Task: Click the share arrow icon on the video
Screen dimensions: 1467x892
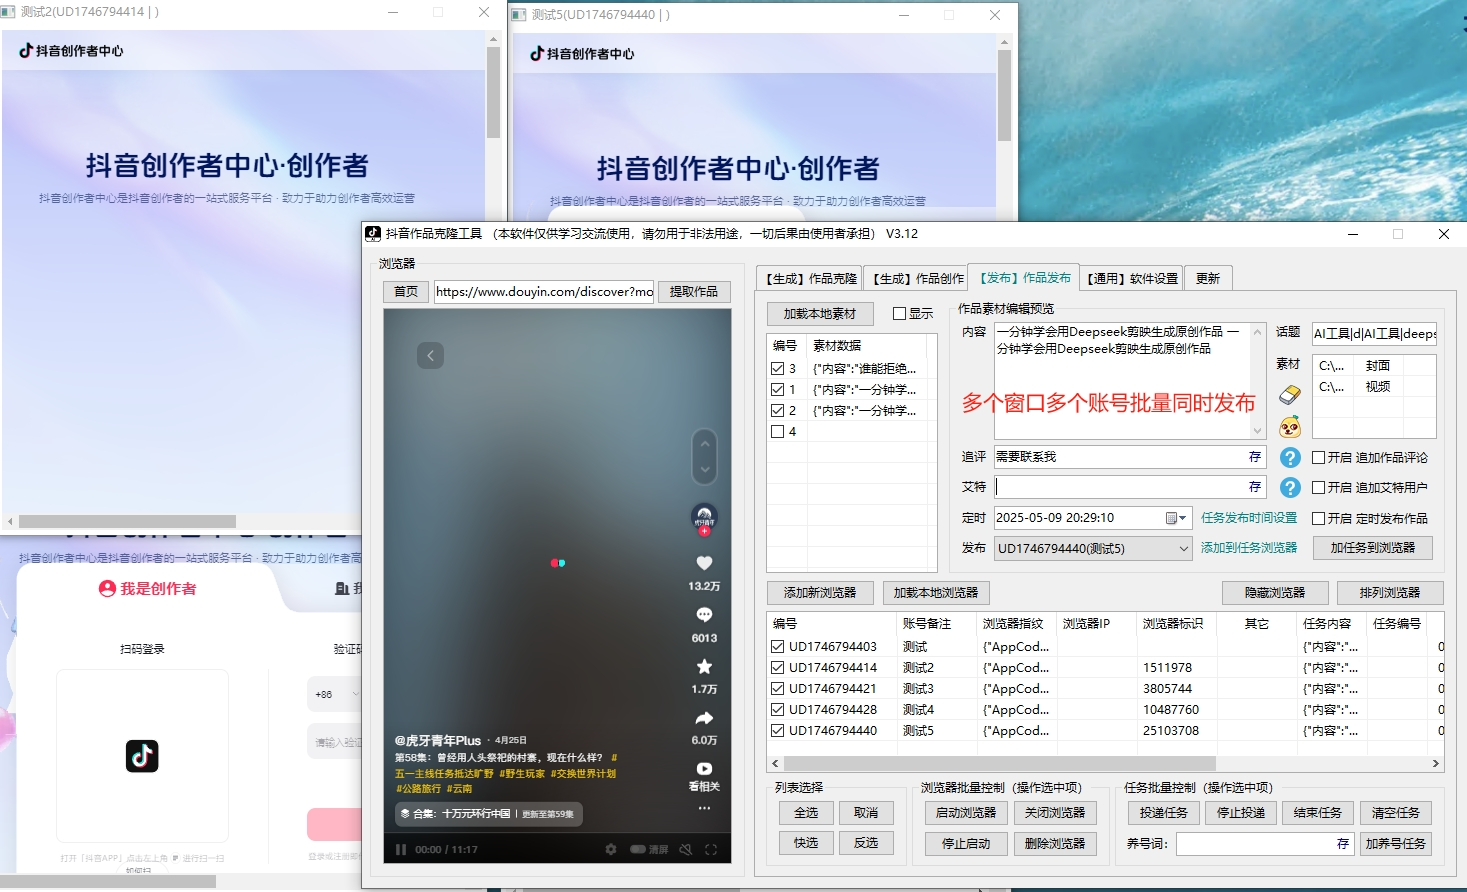Action: coord(704,717)
